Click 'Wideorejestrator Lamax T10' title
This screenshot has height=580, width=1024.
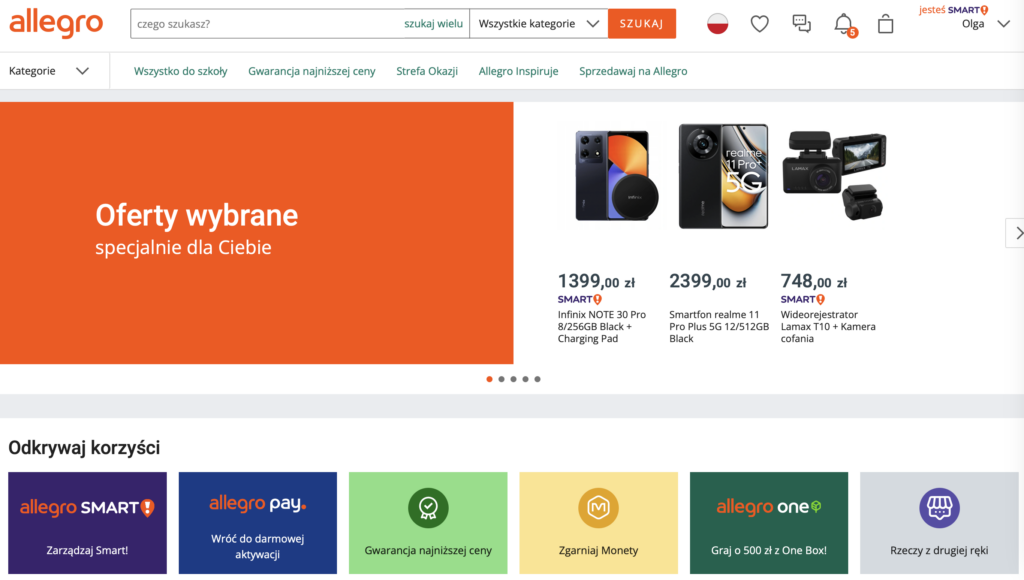pos(828,327)
